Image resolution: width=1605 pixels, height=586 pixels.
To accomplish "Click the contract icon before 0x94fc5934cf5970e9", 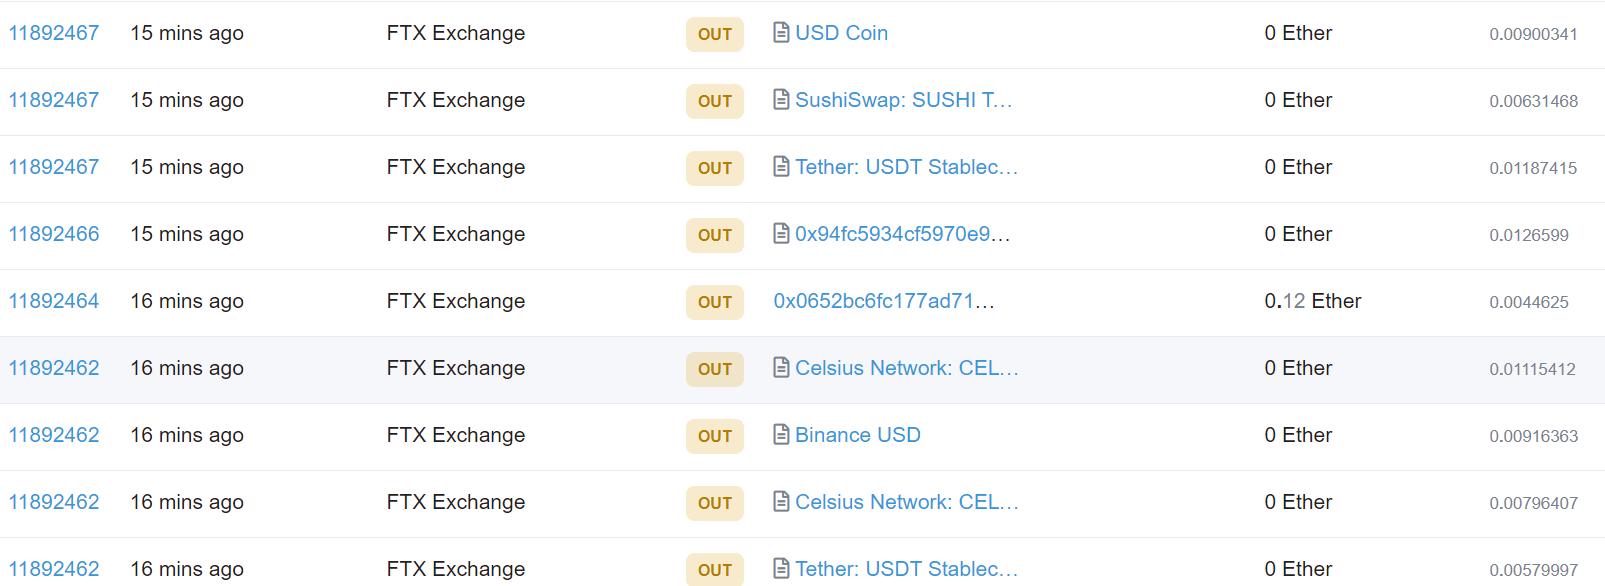I will click(x=781, y=234).
